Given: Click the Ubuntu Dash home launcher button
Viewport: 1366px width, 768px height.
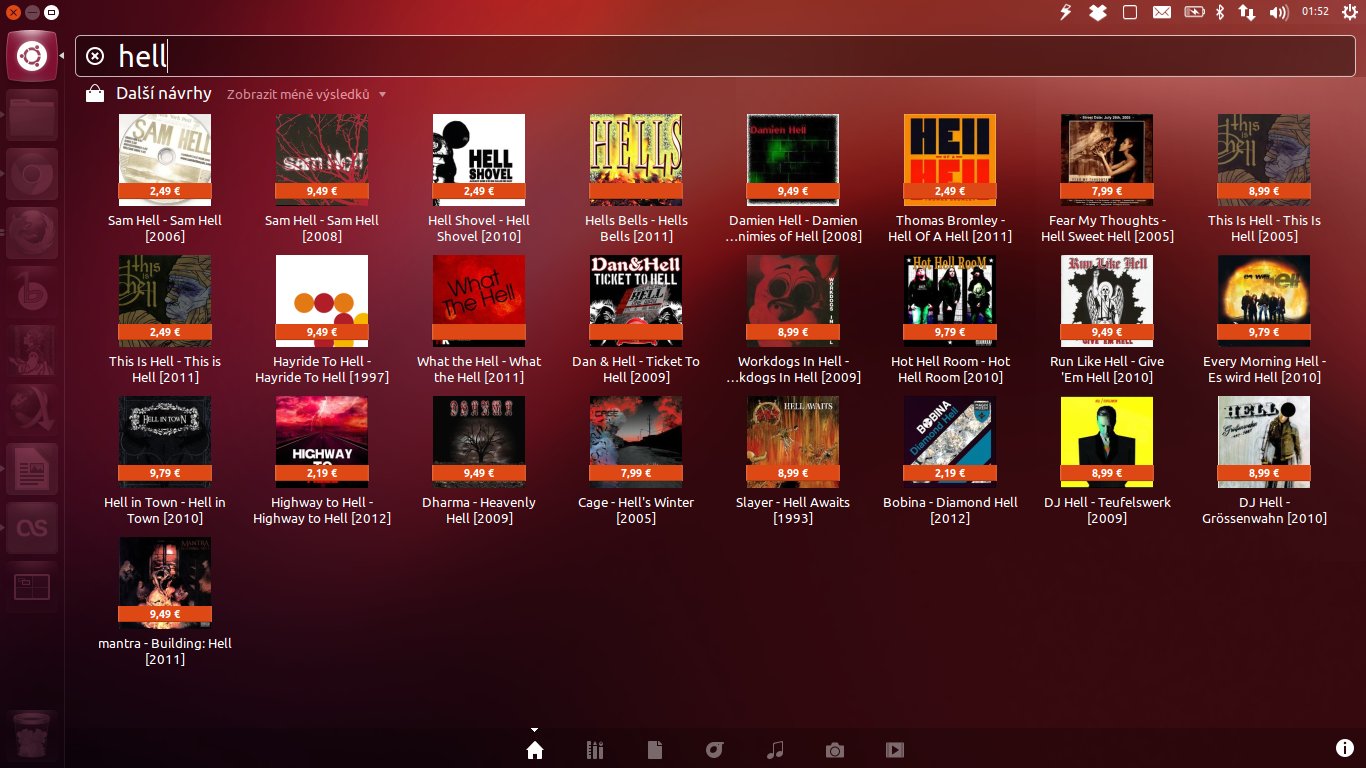Looking at the screenshot, I should coord(31,57).
